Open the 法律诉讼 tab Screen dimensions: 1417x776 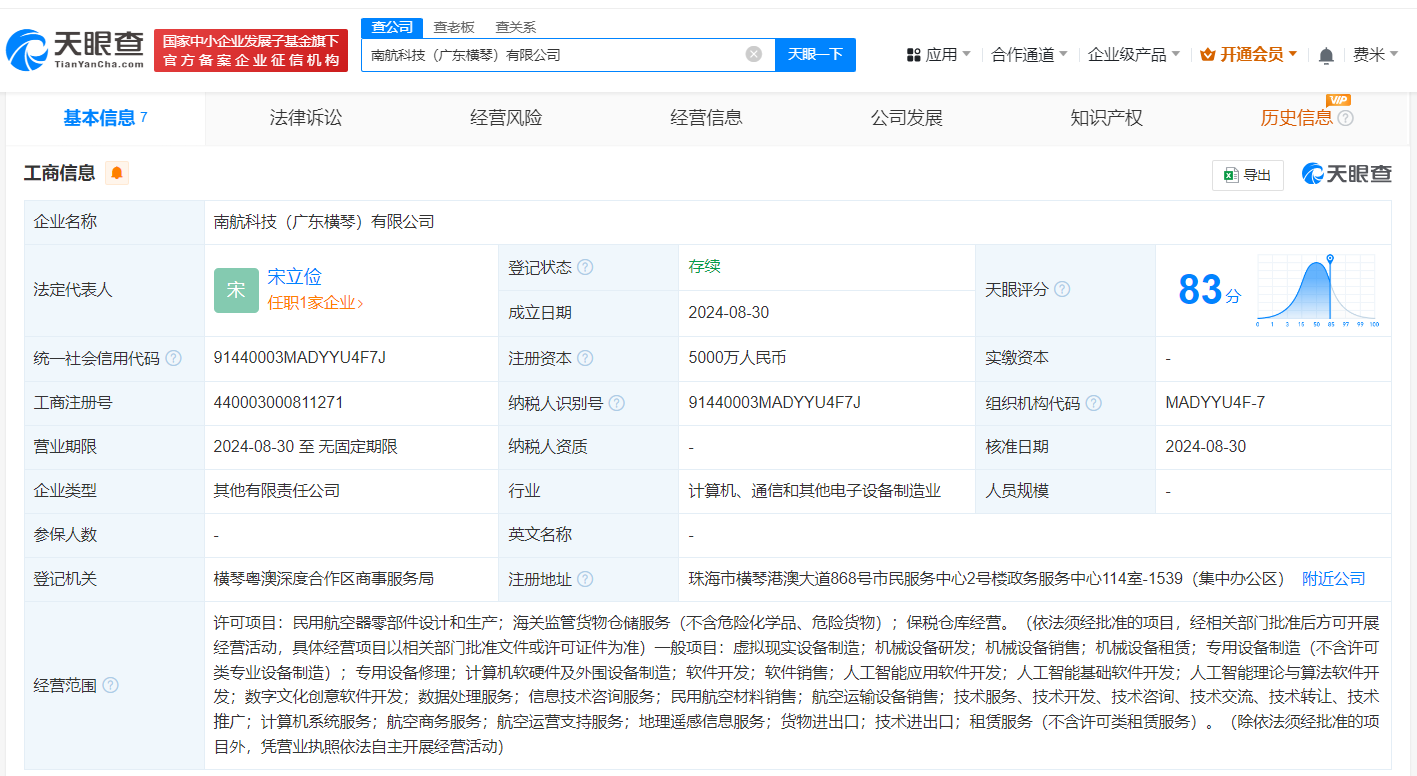click(304, 117)
